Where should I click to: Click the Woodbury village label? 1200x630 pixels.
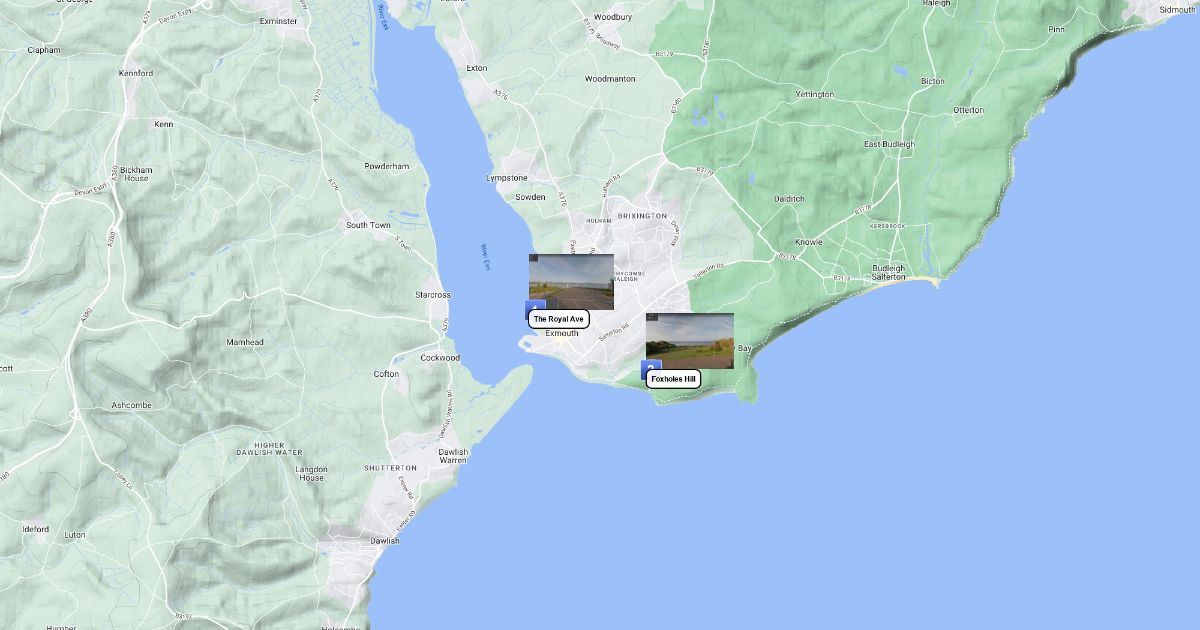pyautogui.click(x=613, y=17)
